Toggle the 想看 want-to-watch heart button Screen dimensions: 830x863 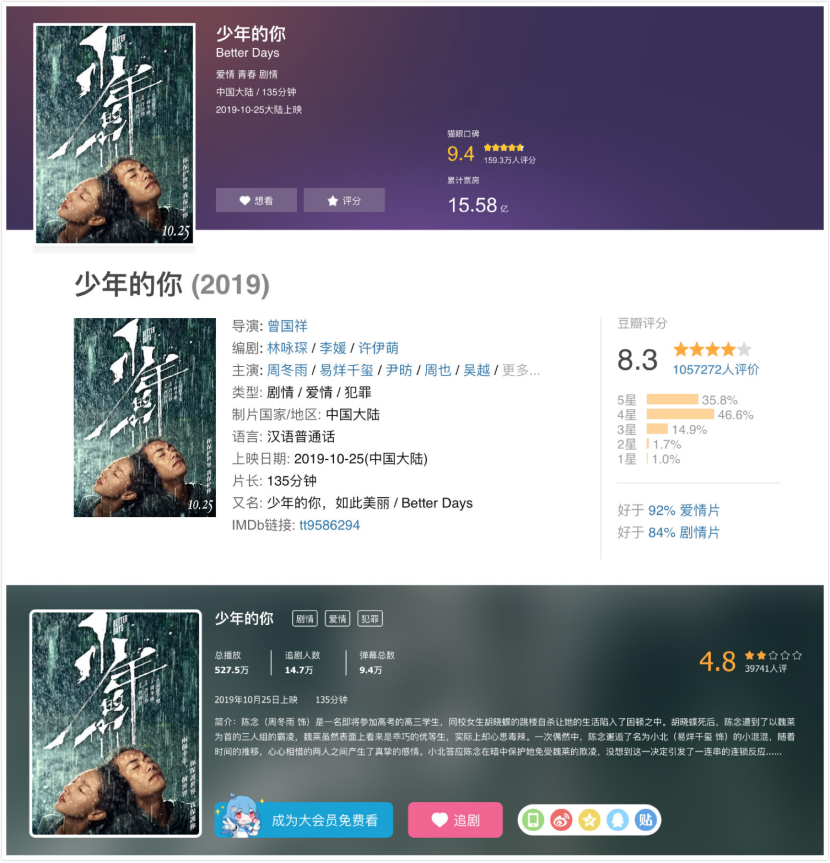pyautogui.click(x=256, y=200)
